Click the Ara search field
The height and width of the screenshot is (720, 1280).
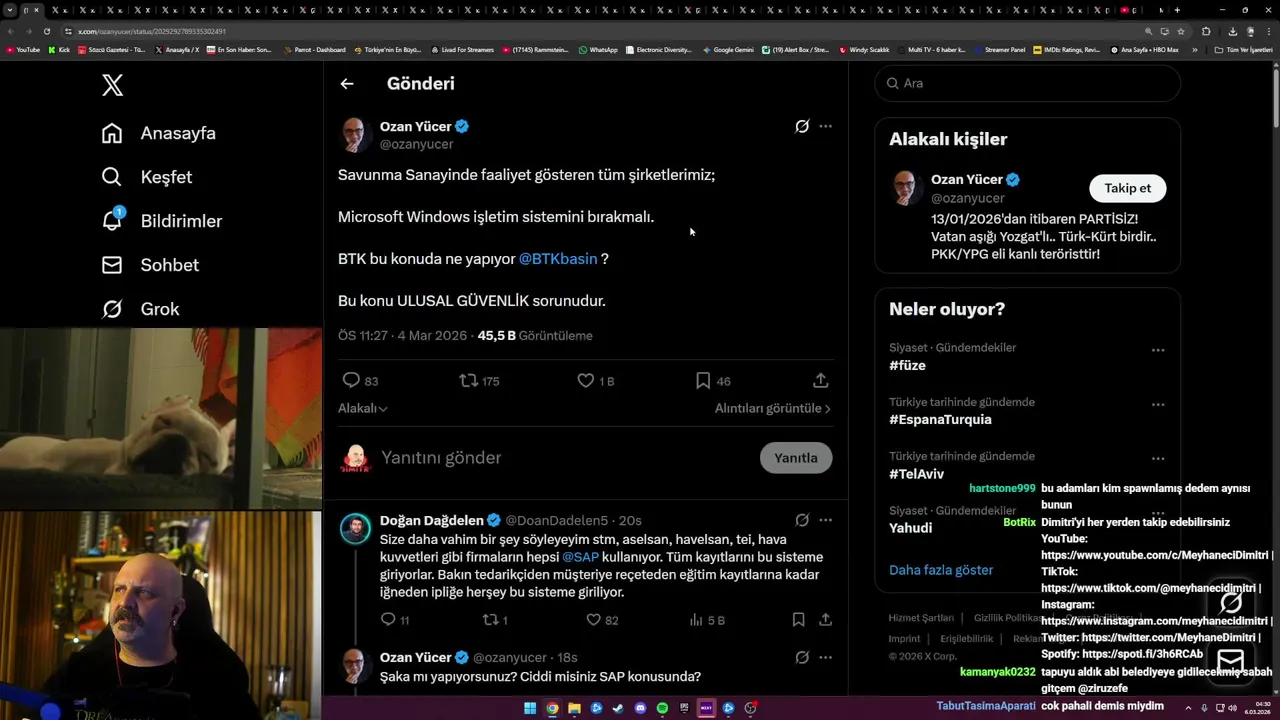tap(1027, 84)
